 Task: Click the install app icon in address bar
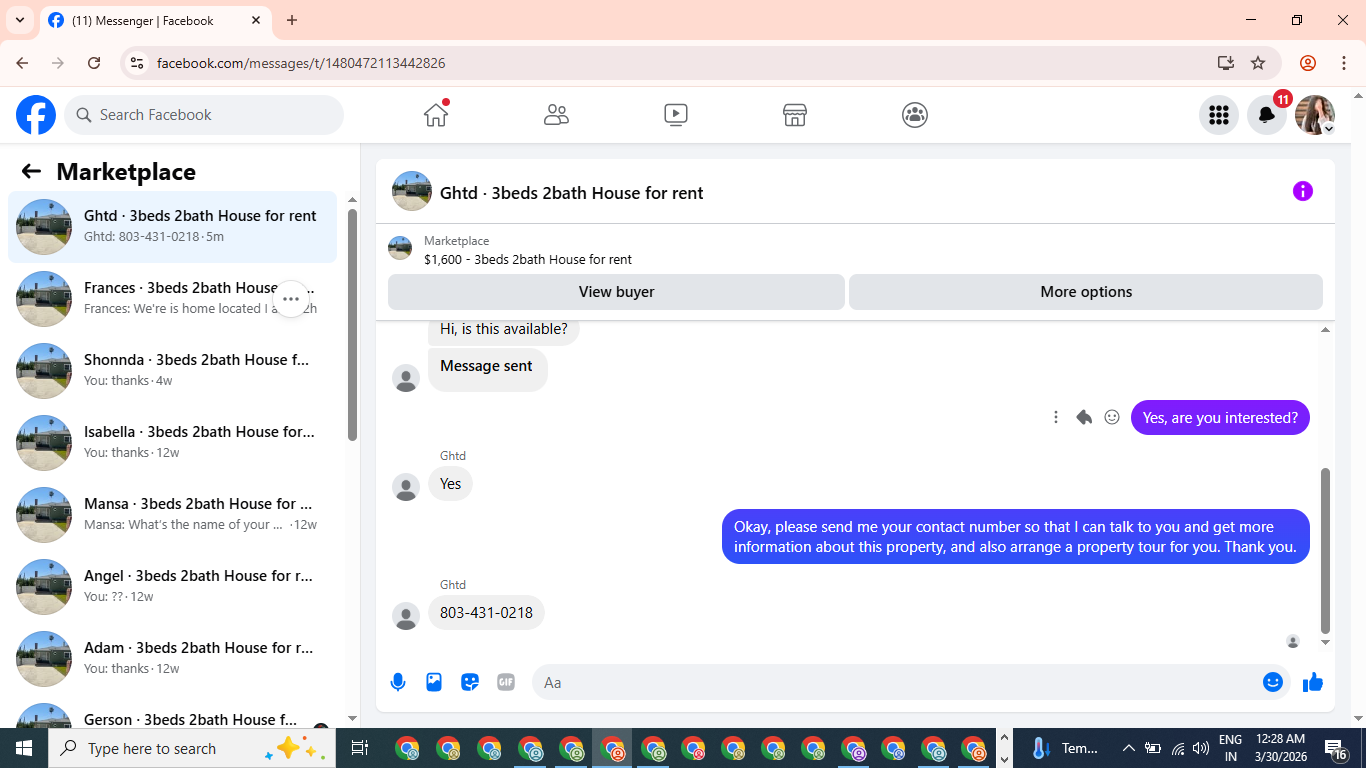point(1226,63)
